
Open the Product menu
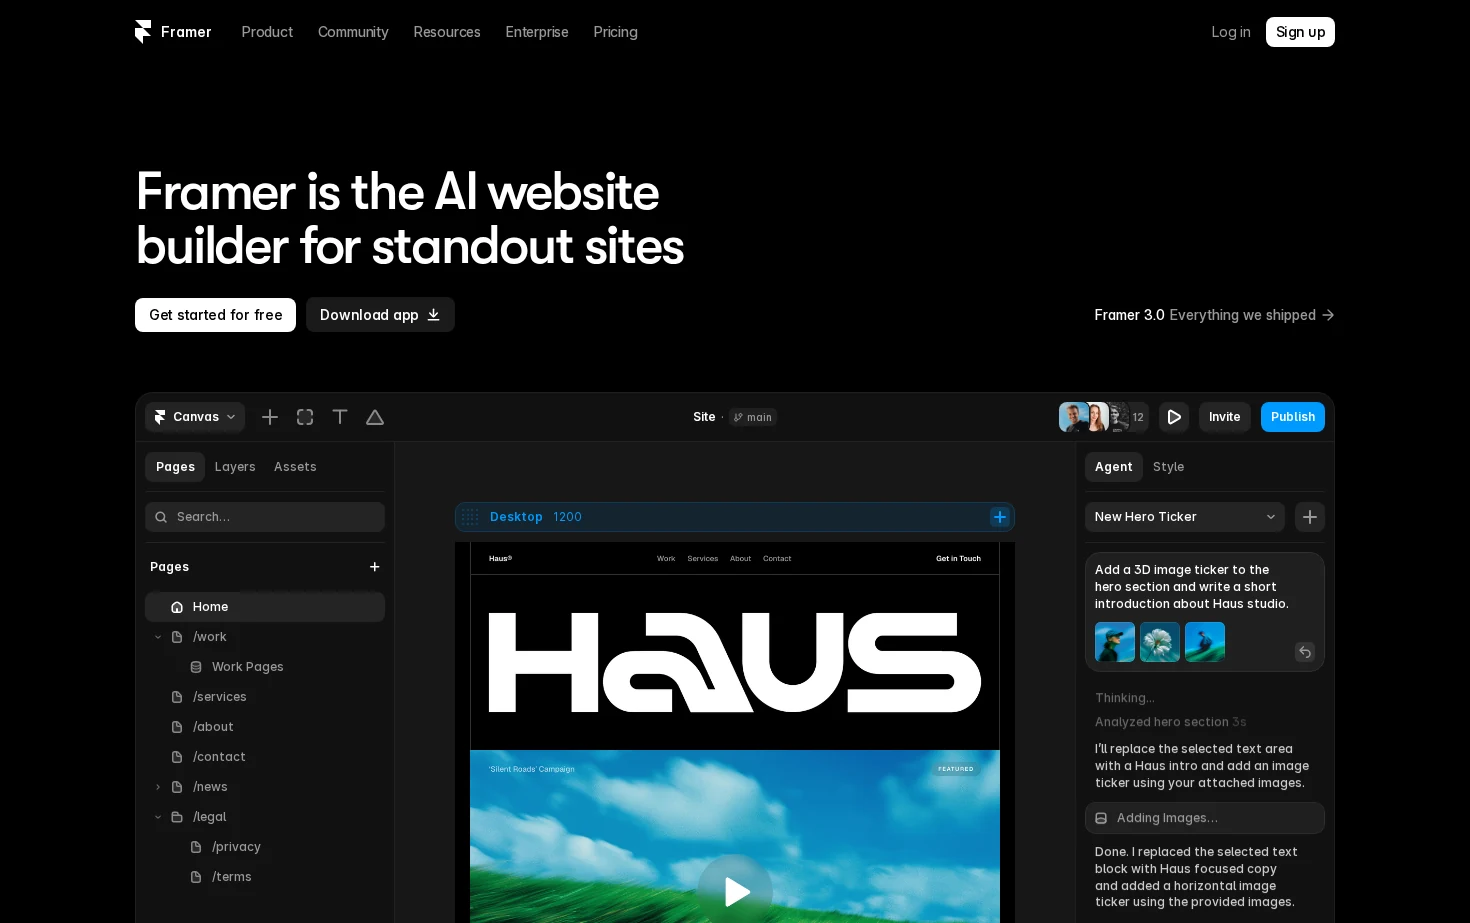[267, 32]
